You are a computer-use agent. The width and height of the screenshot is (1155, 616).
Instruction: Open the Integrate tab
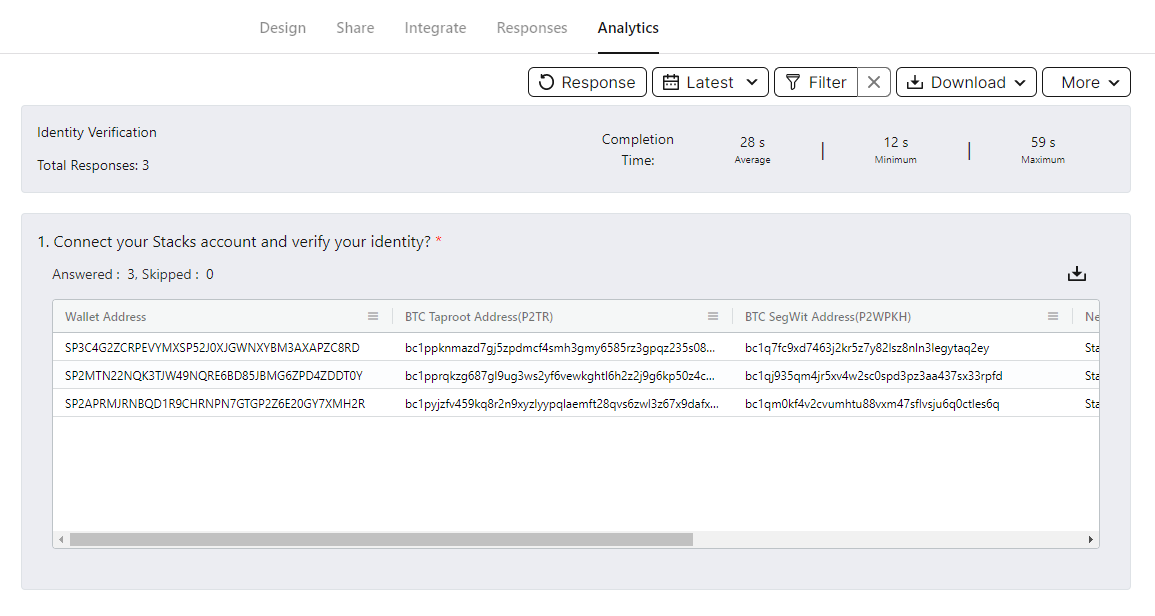(x=435, y=28)
